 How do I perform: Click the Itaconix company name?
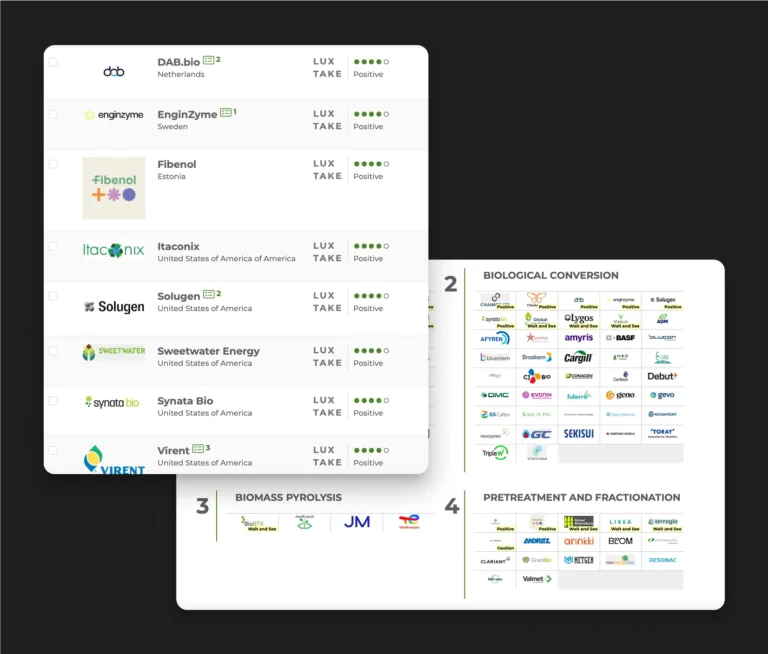click(178, 246)
